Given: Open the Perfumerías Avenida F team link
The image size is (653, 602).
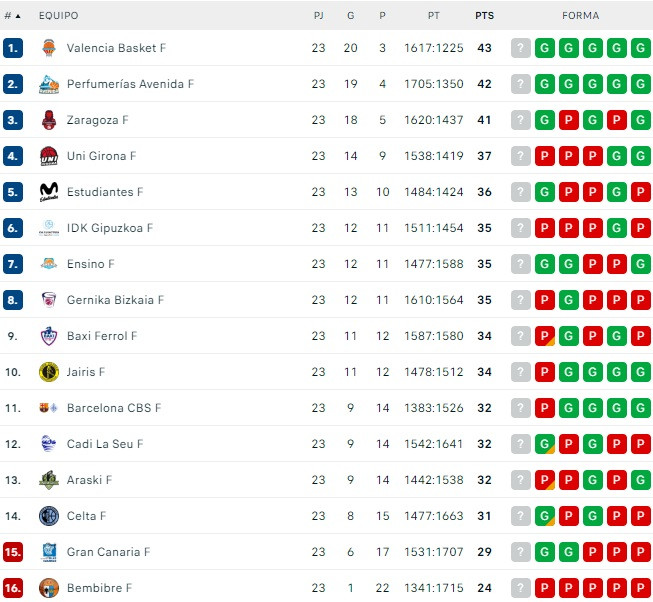Looking at the screenshot, I should coord(130,84).
